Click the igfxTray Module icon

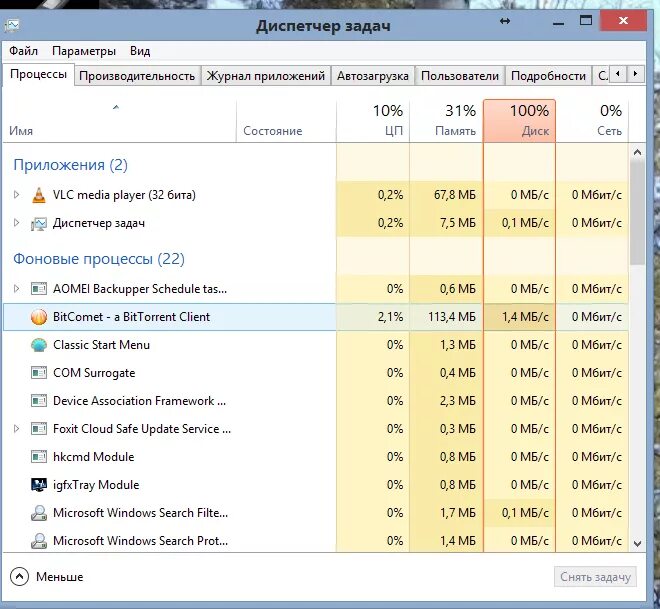coord(39,485)
